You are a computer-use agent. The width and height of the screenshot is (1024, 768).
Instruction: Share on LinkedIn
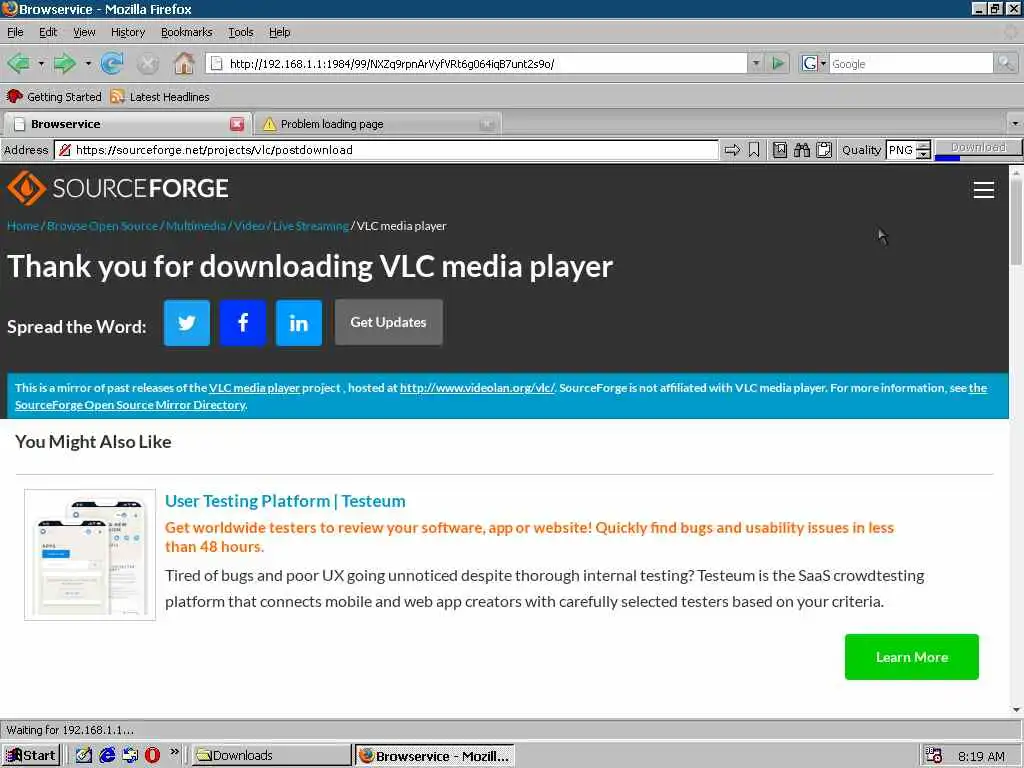299,323
